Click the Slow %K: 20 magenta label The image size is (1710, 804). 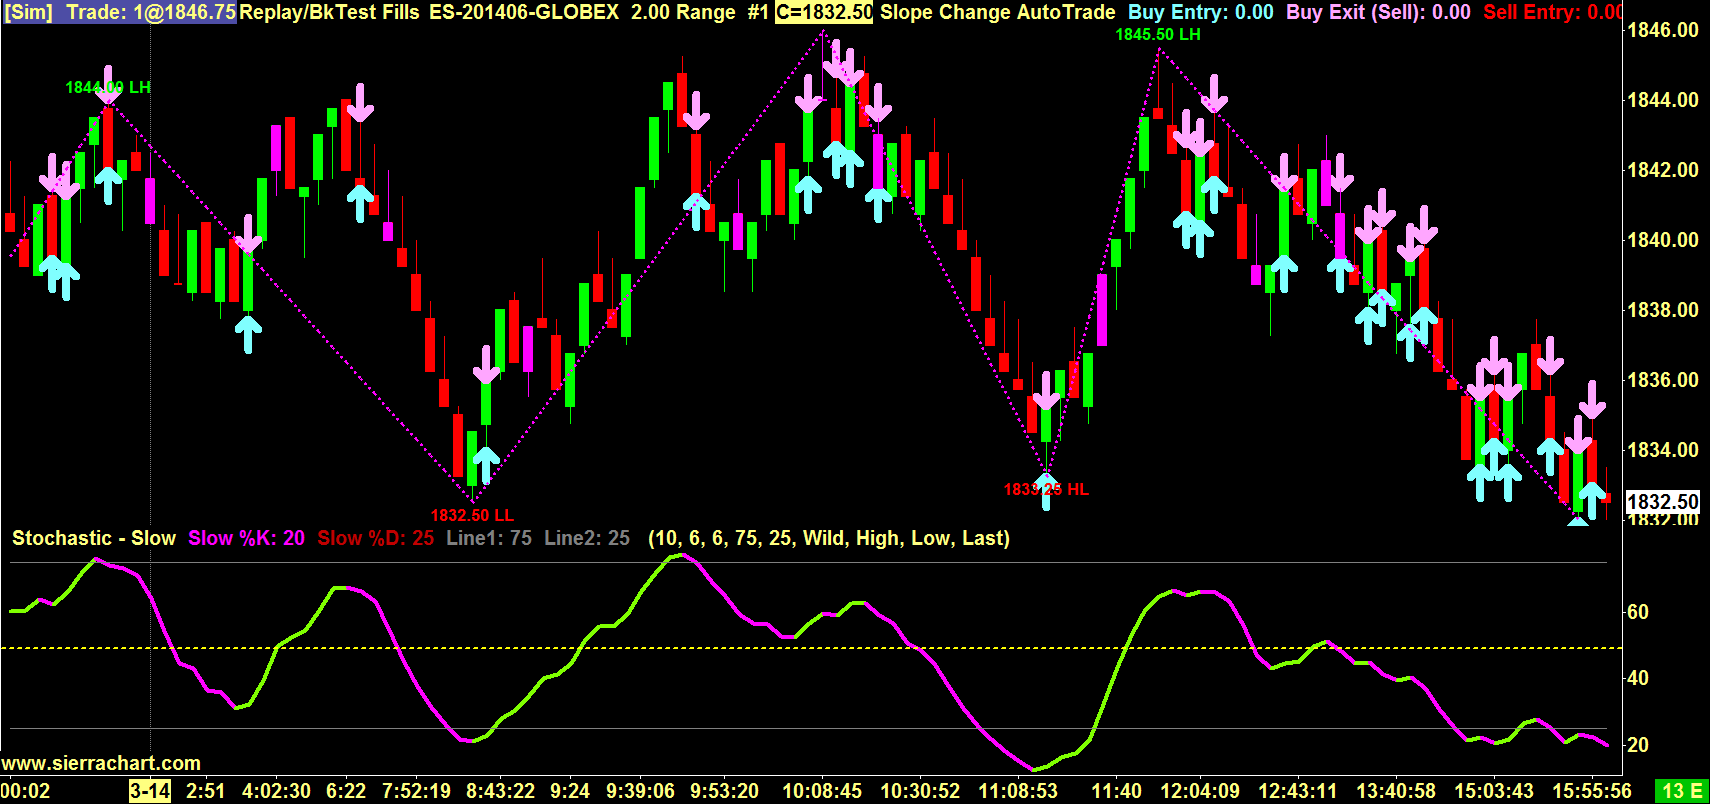pyautogui.click(x=246, y=538)
